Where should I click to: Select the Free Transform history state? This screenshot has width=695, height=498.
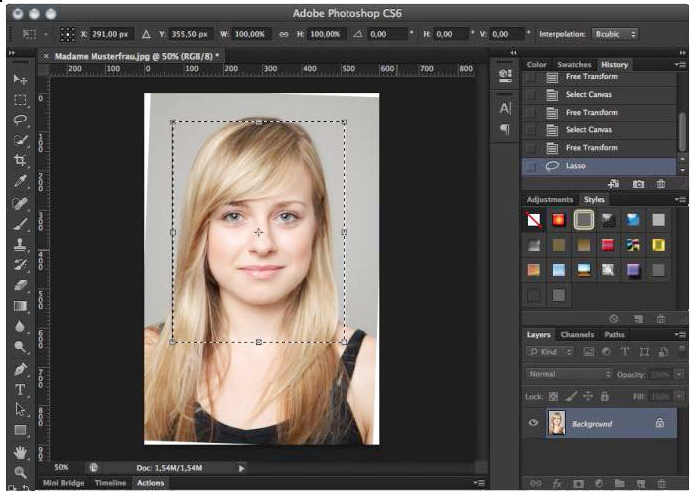tap(591, 148)
